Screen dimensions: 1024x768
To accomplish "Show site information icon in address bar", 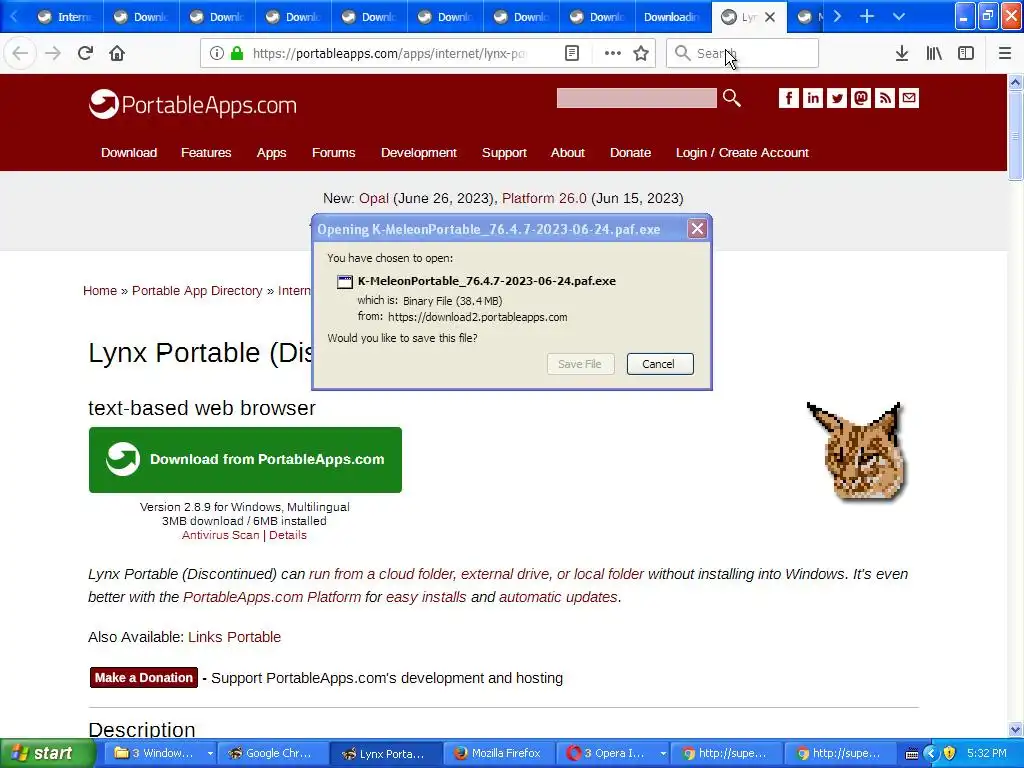I will (217, 53).
